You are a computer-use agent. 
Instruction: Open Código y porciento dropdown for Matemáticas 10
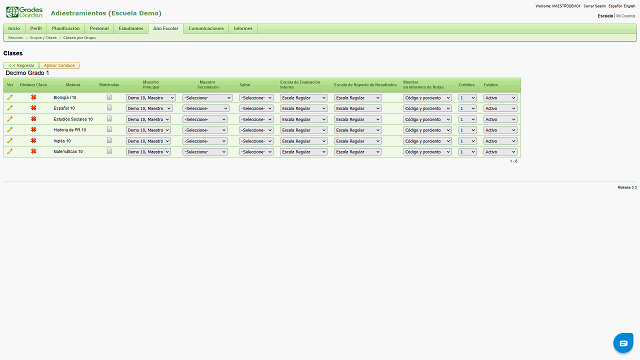coord(427,152)
